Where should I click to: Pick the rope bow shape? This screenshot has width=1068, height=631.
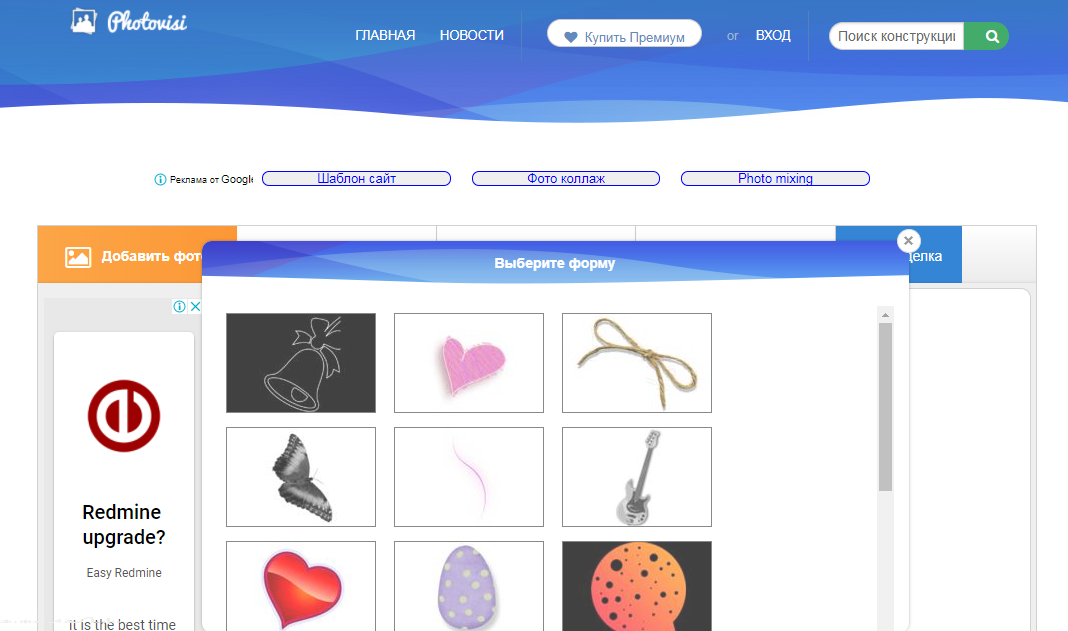pyautogui.click(x=637, y=363)
